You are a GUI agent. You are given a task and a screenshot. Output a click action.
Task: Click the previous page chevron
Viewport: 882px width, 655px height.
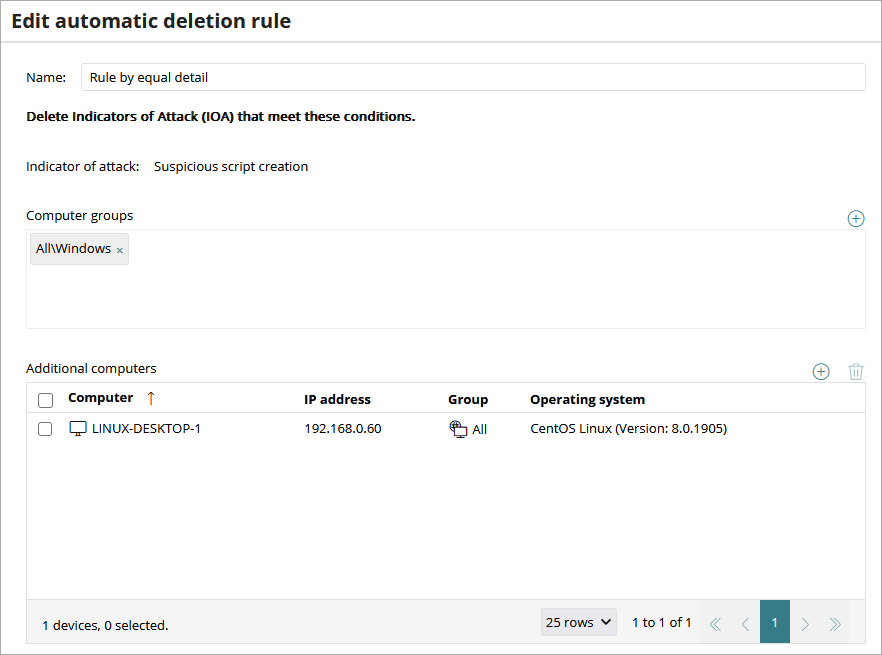point(745,622)
